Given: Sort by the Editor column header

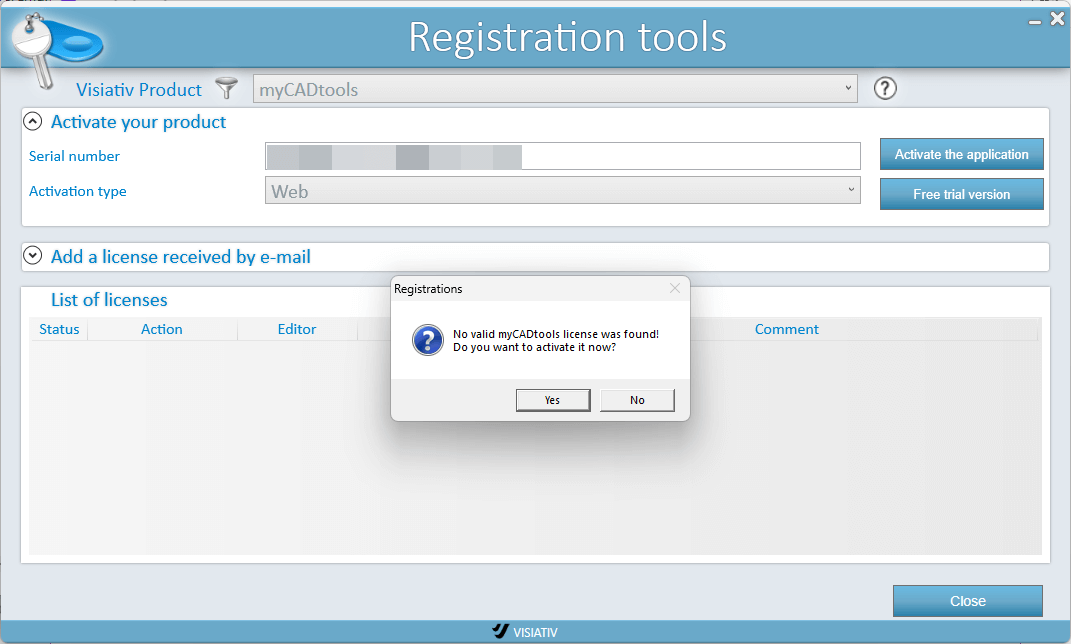Looking at the screenshot, I should point(297,329).
